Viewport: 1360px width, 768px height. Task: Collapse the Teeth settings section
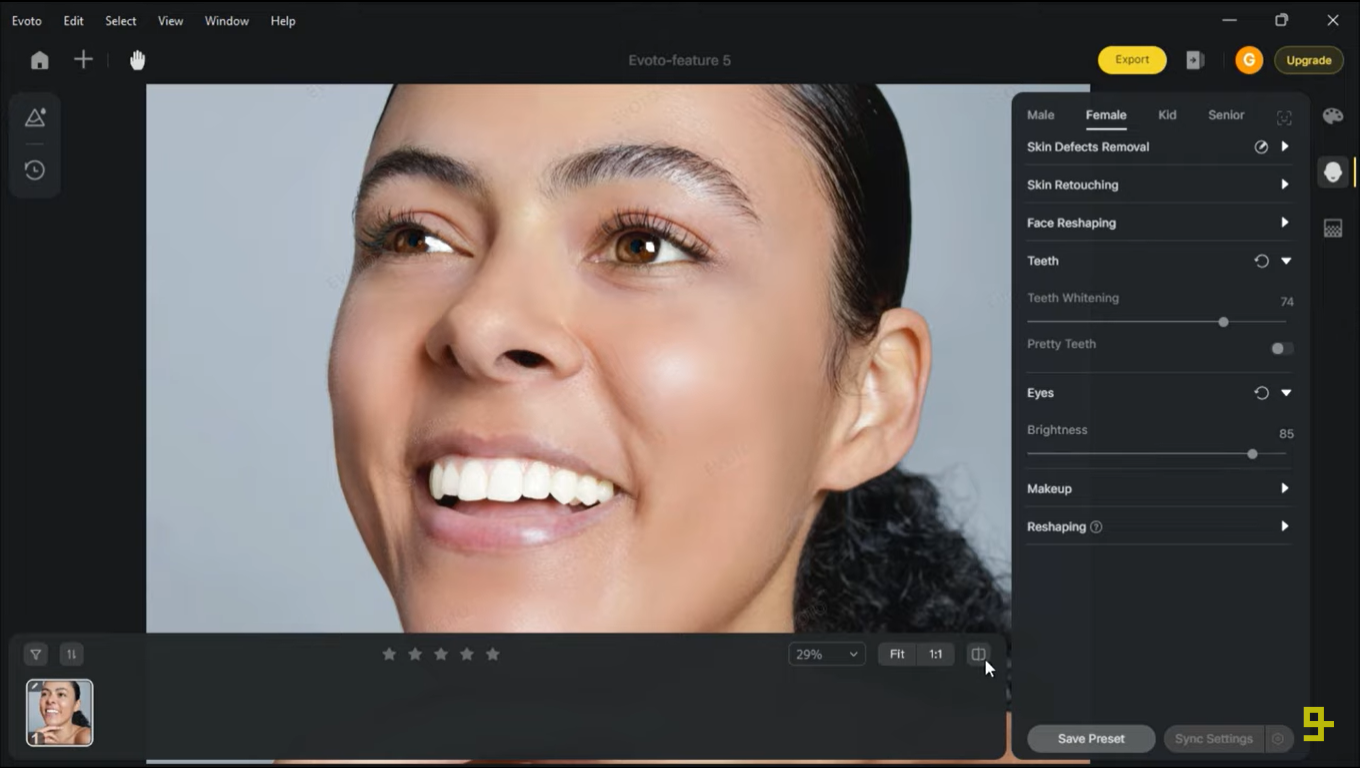(1286, 261)
